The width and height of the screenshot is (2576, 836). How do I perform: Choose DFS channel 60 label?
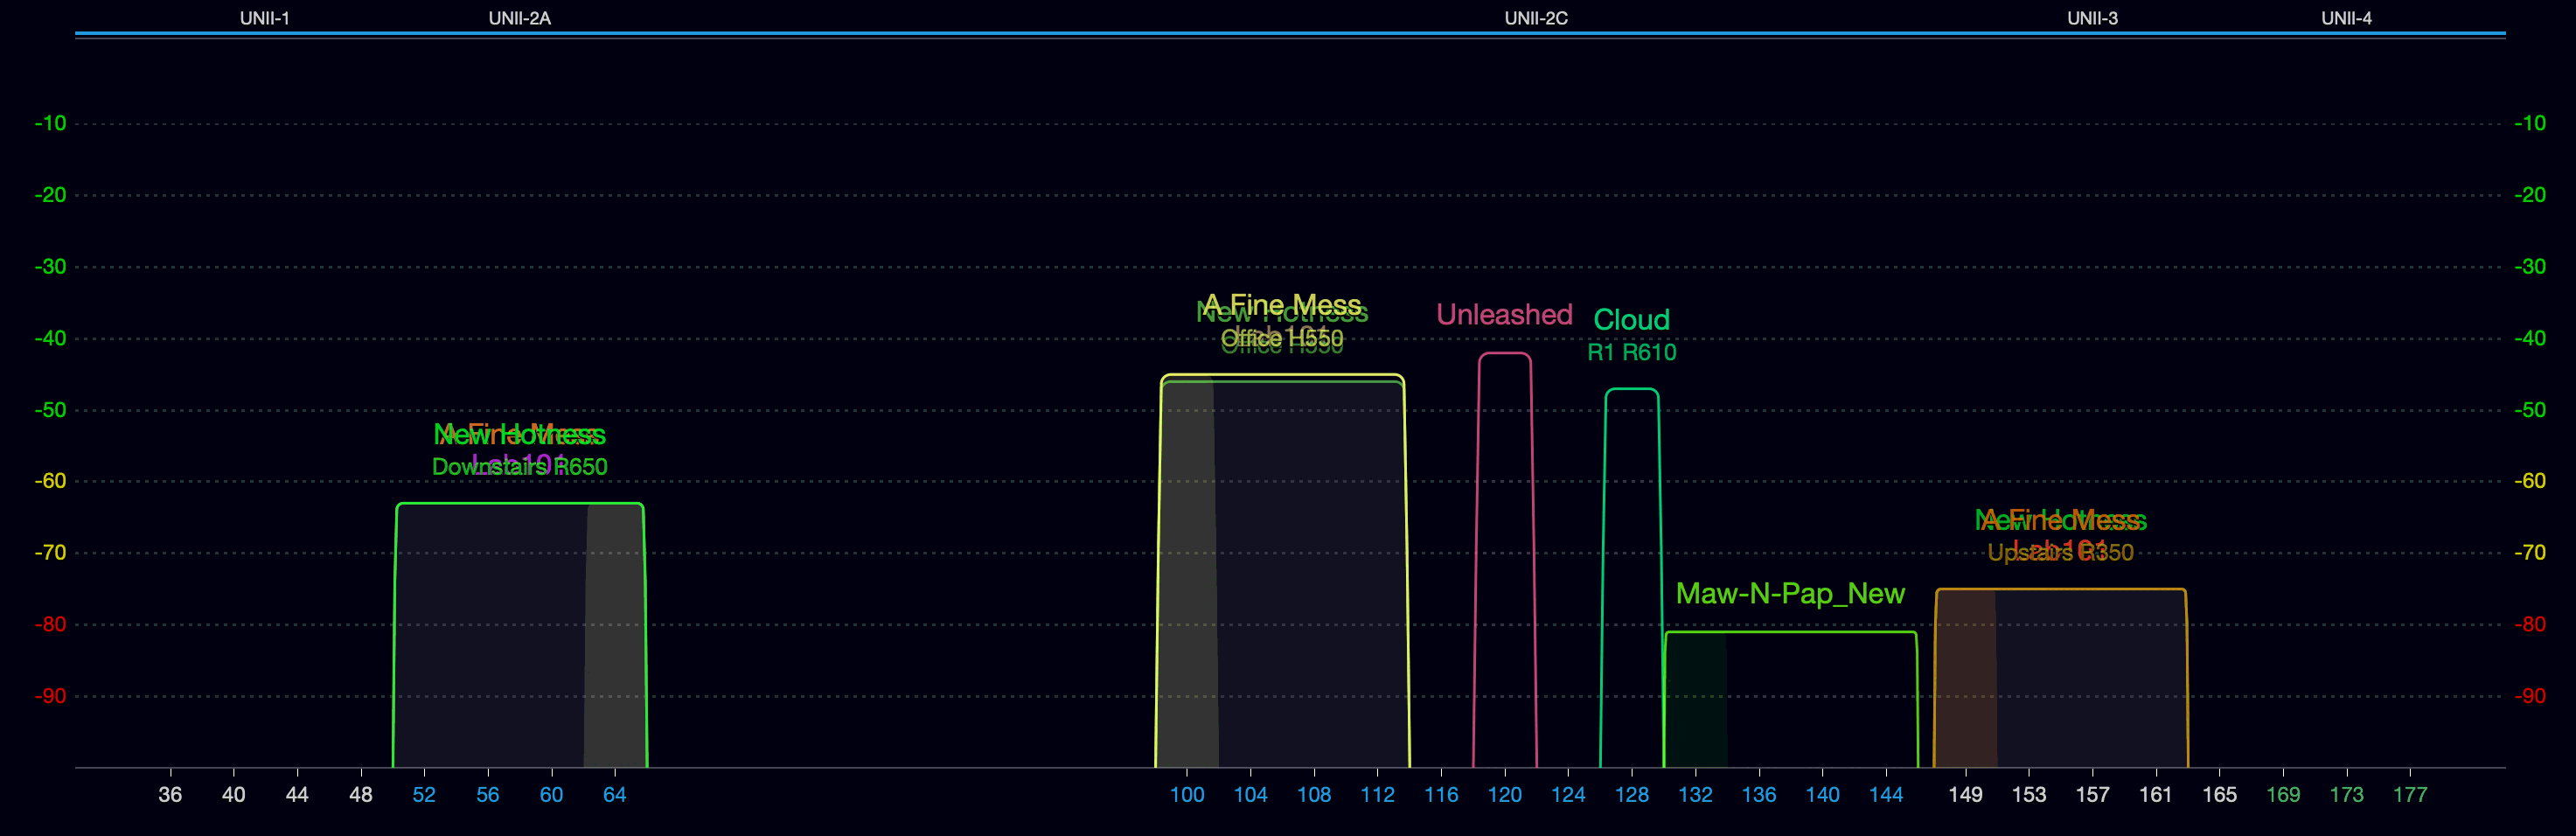(551, 795)
